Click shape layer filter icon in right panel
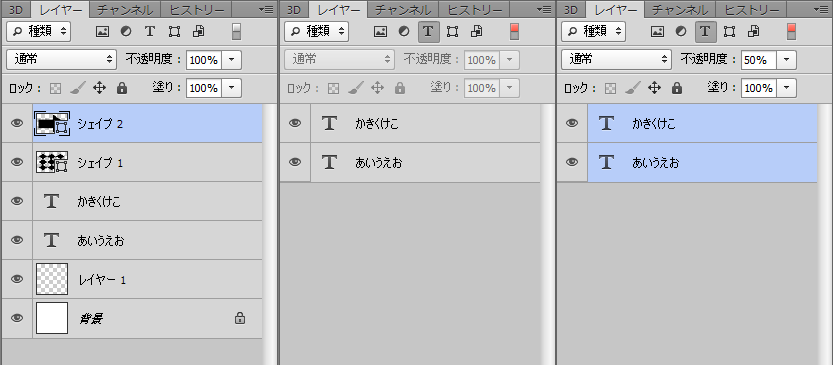834x365 pixels. coord(730,32)
